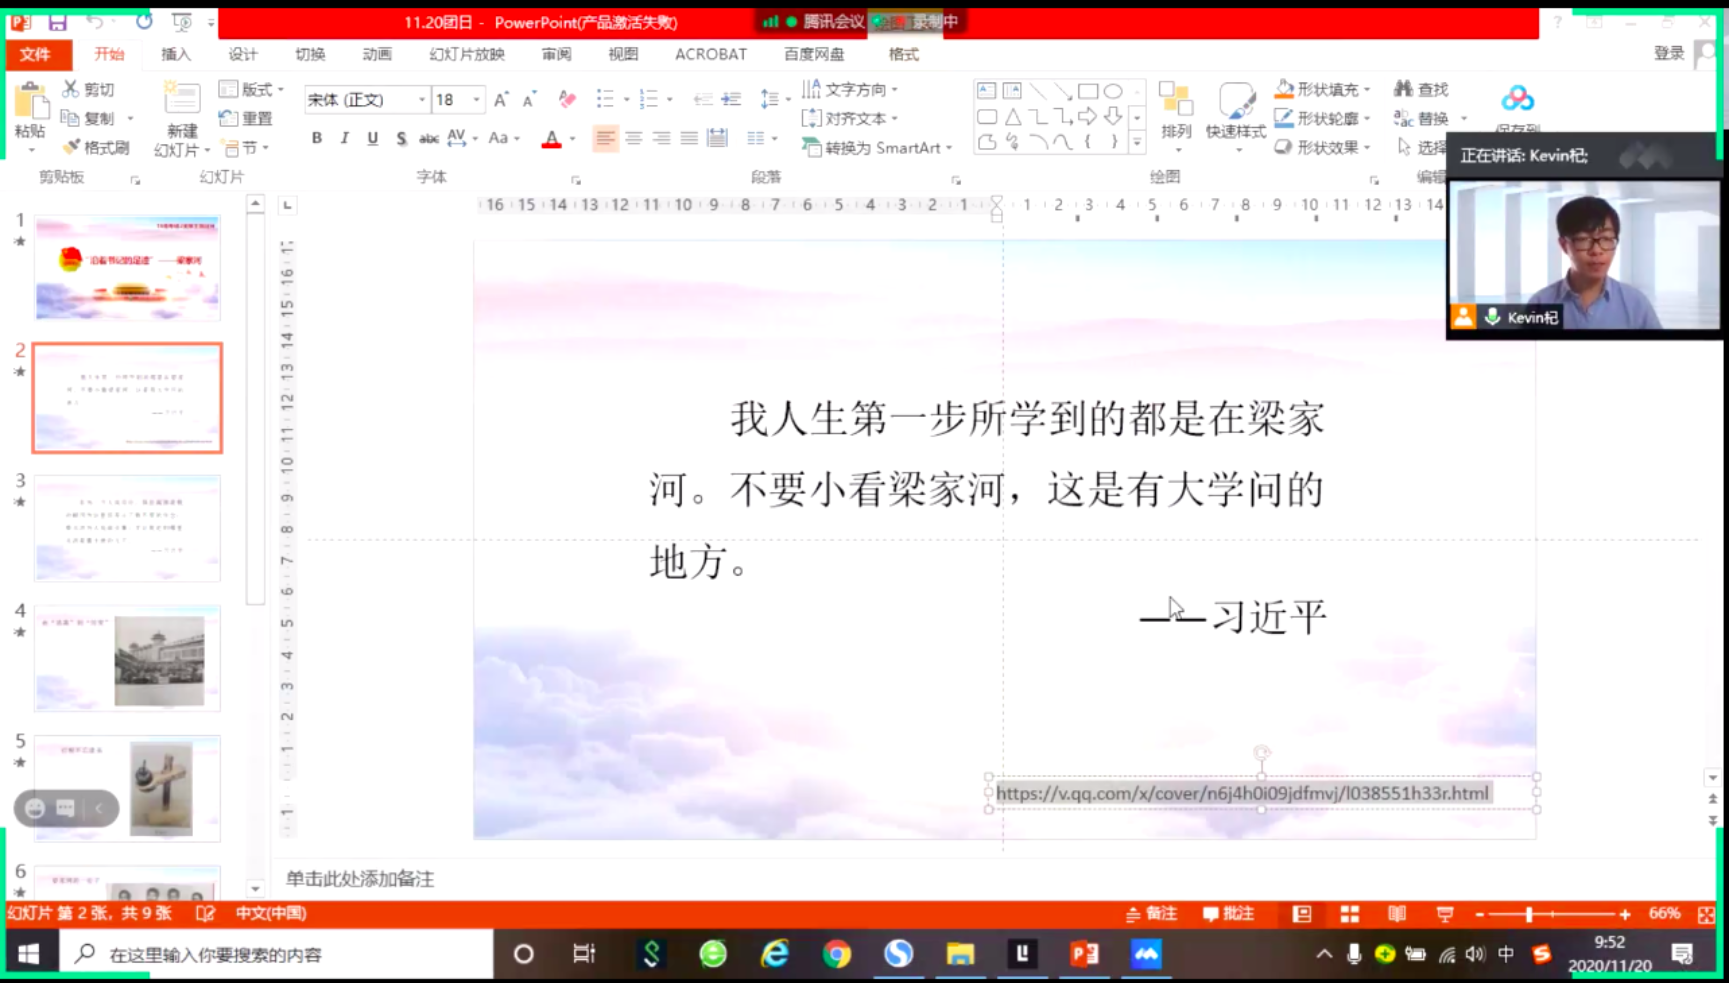Start Slide Show from status bar

coord(1443,913)
